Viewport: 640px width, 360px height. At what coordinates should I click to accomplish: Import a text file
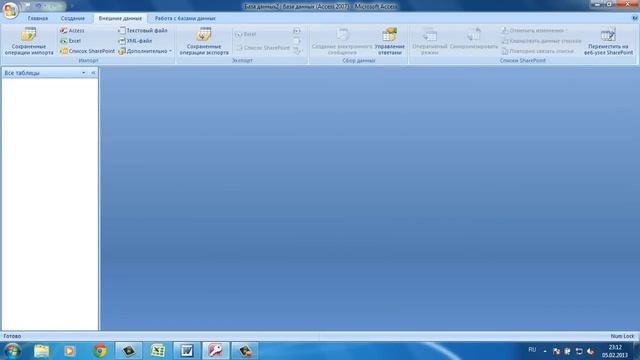143,31
